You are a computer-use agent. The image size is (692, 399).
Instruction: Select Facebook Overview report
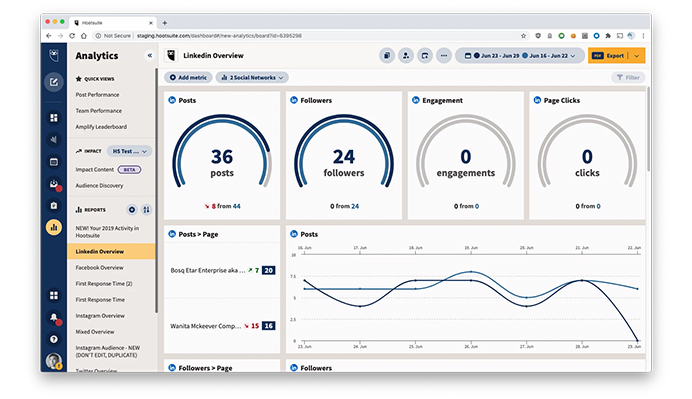(99, 268)
